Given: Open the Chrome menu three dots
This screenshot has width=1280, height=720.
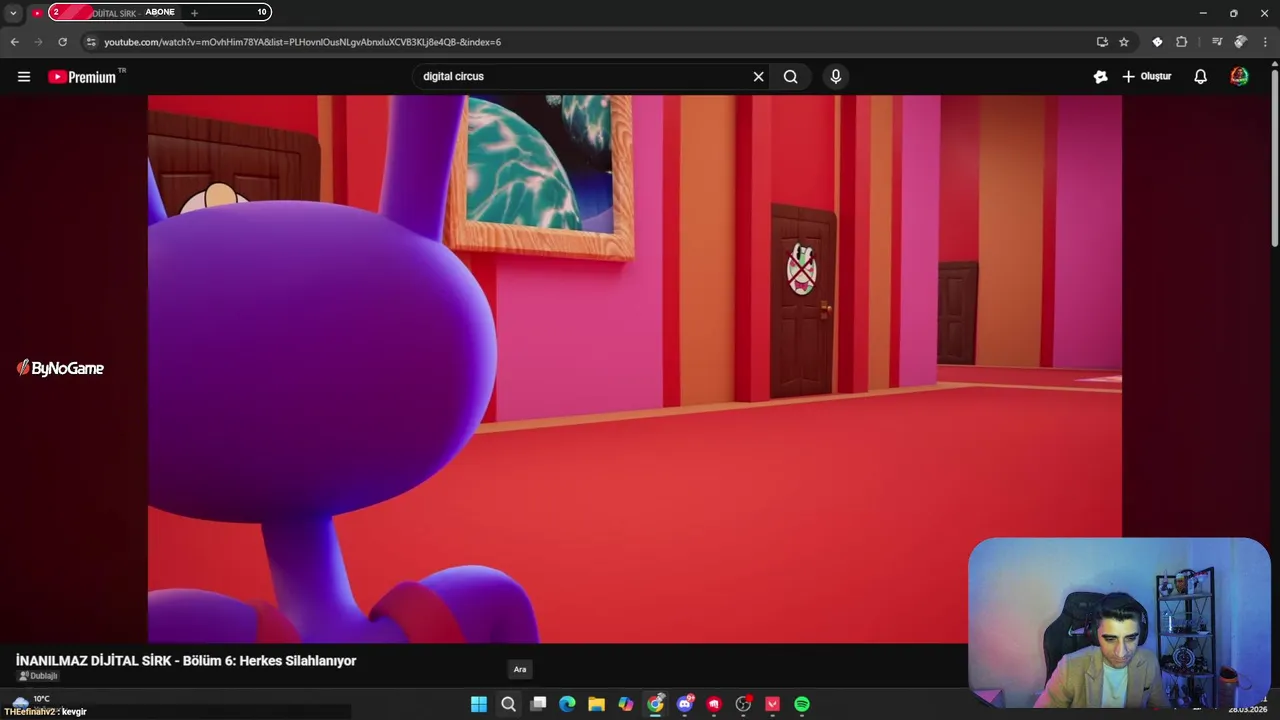Looking at the screenshot, I should click(1266, 42).
